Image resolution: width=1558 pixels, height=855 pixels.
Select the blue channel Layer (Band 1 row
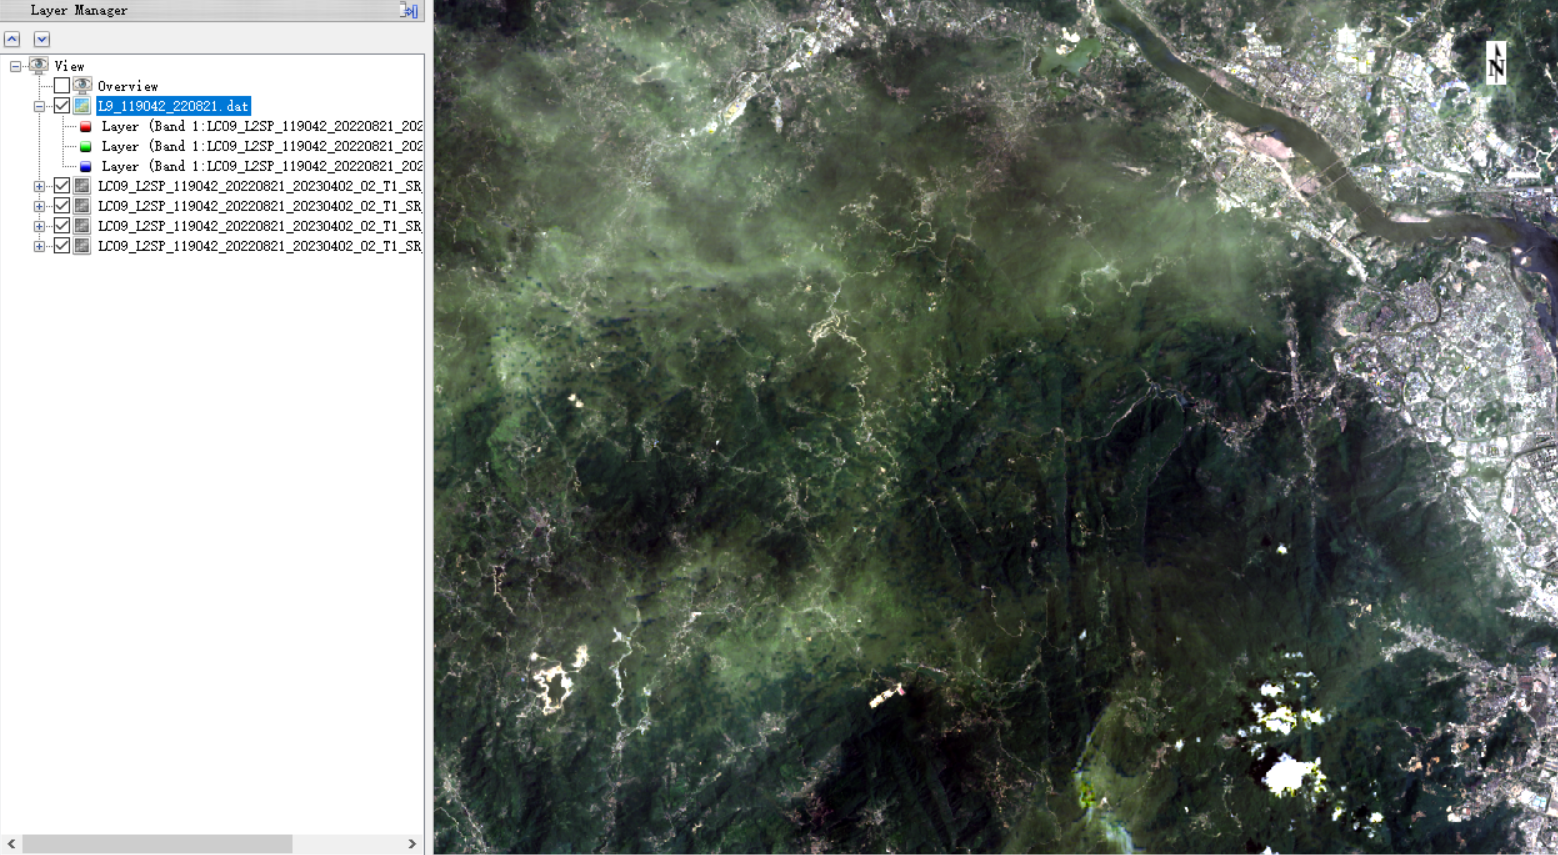click(x=262, y=167)
